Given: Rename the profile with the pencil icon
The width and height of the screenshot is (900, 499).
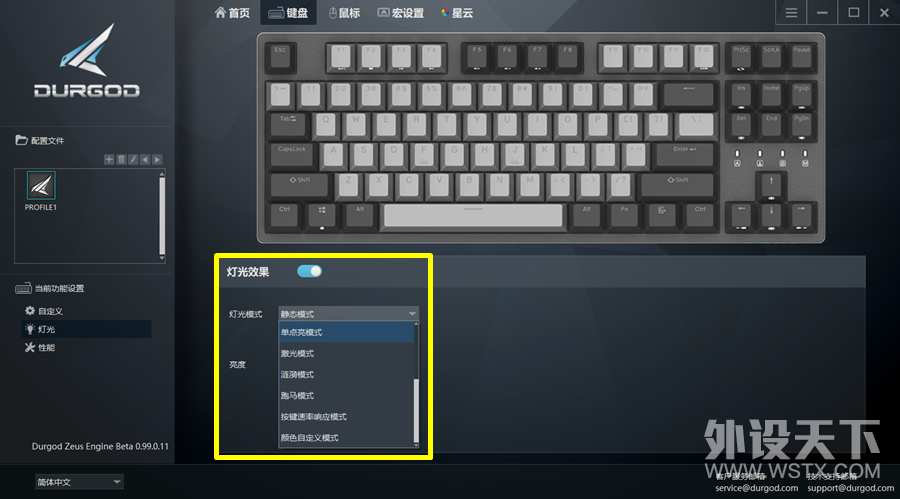Looking at the screenshot, I should (133, 160).
